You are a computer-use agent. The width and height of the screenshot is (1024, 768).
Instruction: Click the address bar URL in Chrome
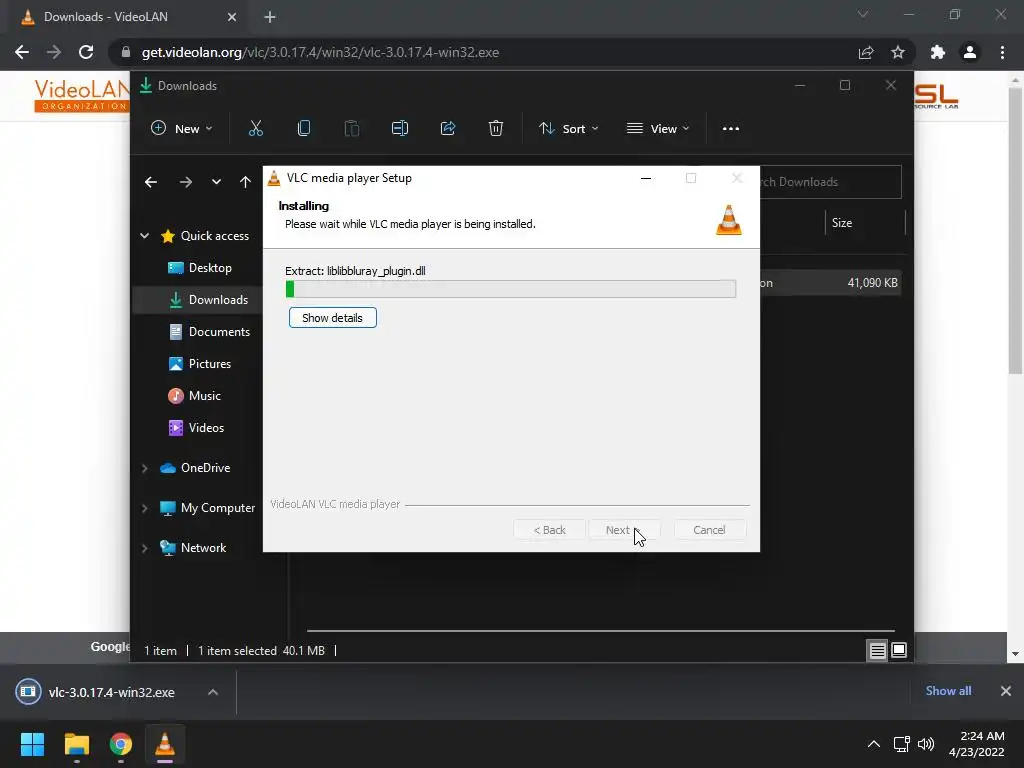[320, 52]
